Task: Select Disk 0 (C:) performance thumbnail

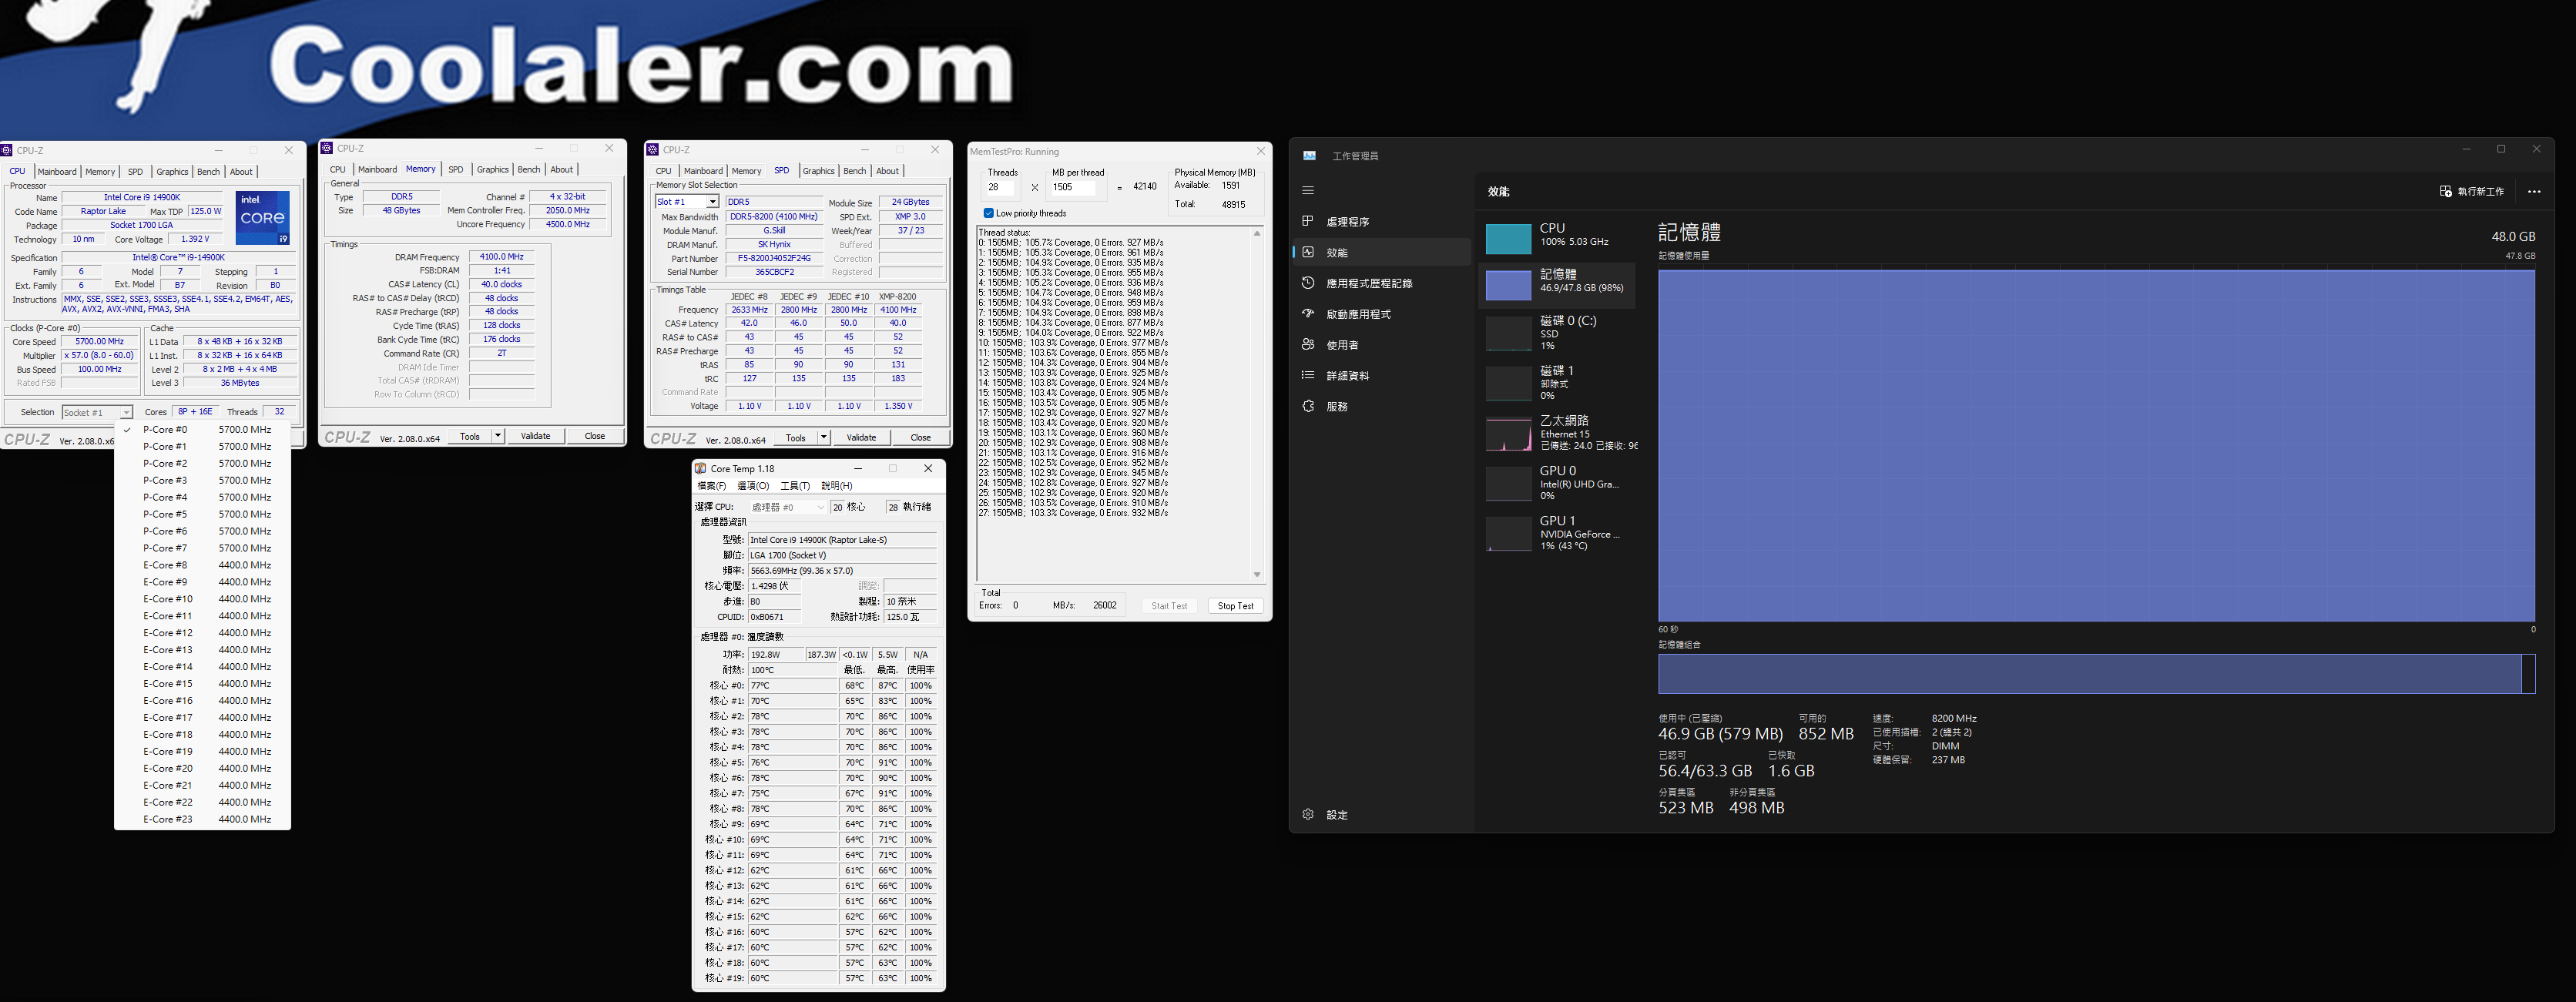Action: point(1508,333)
